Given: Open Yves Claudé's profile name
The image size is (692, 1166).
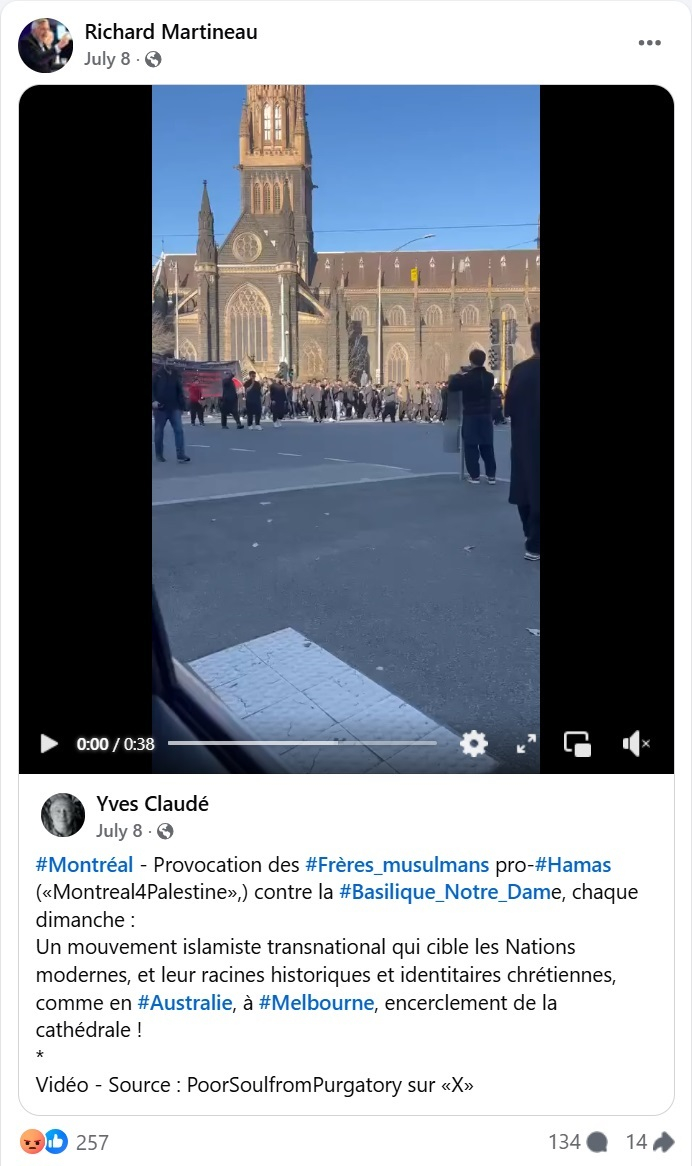Looking at the screenshot, I should tap(152, 804).
